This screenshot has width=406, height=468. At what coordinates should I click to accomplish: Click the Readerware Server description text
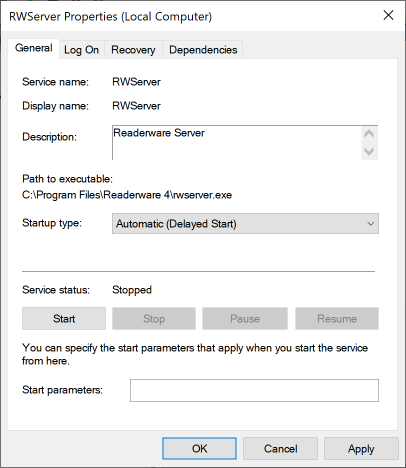click(159, 133)
